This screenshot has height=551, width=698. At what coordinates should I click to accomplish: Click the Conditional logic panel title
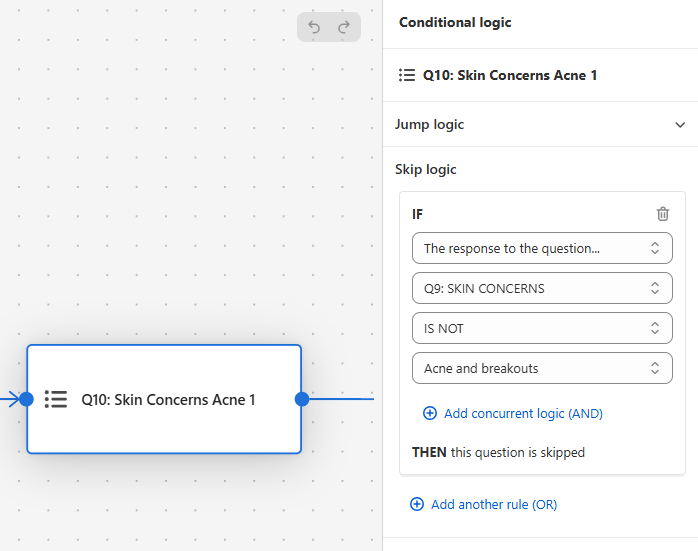(455, 22)
